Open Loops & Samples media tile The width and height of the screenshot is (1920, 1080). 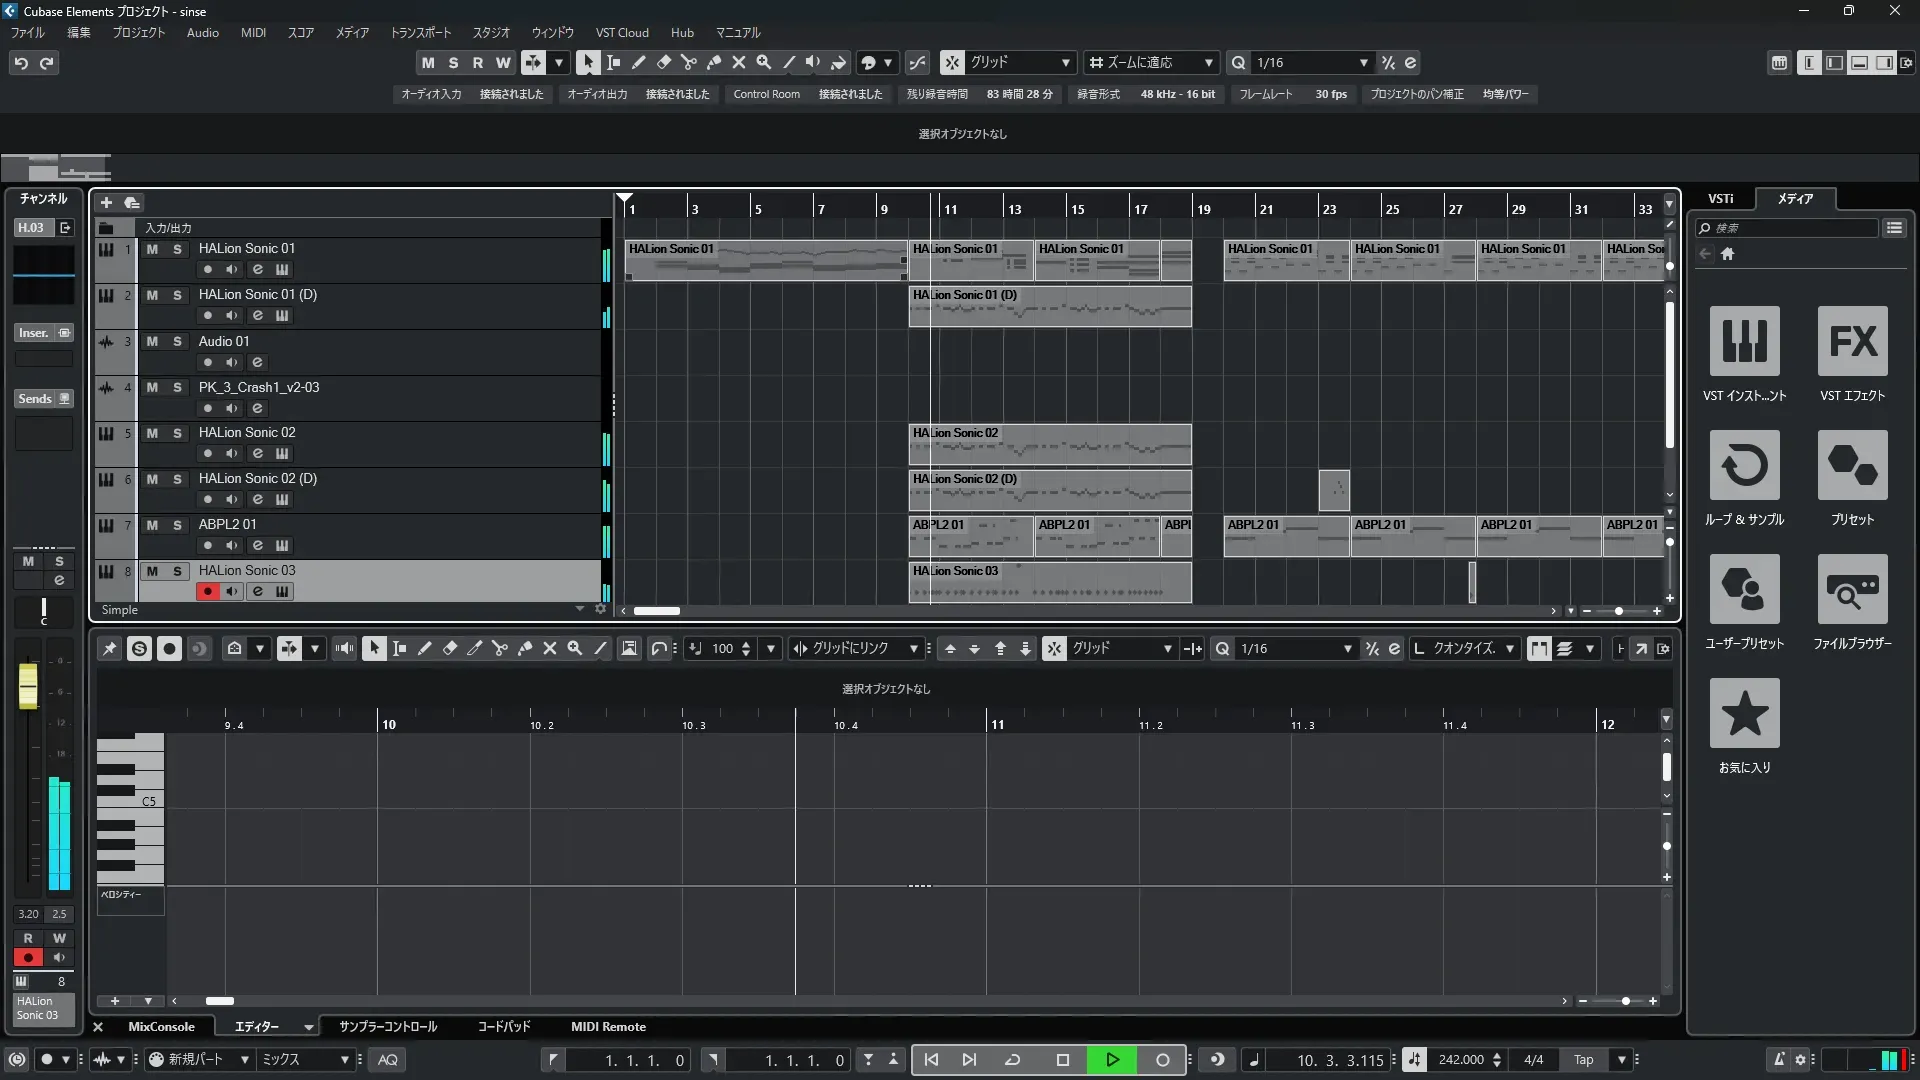coord(1744,466)
